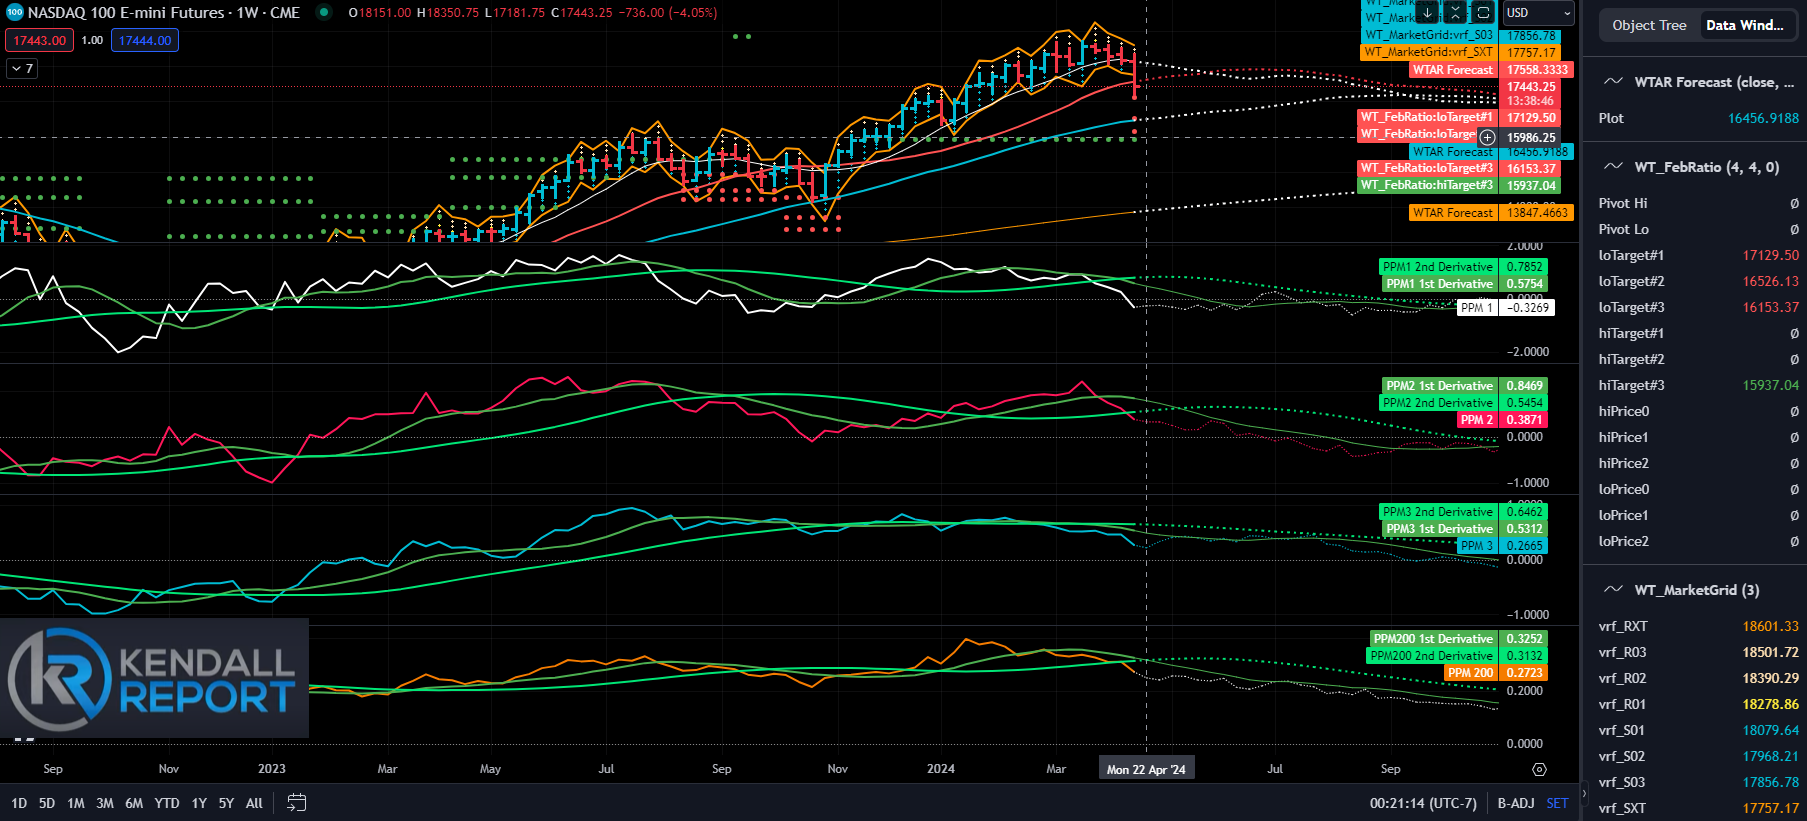
Task: Click the PPM 200 value 0.2723 label
Action: (1496, 673)
